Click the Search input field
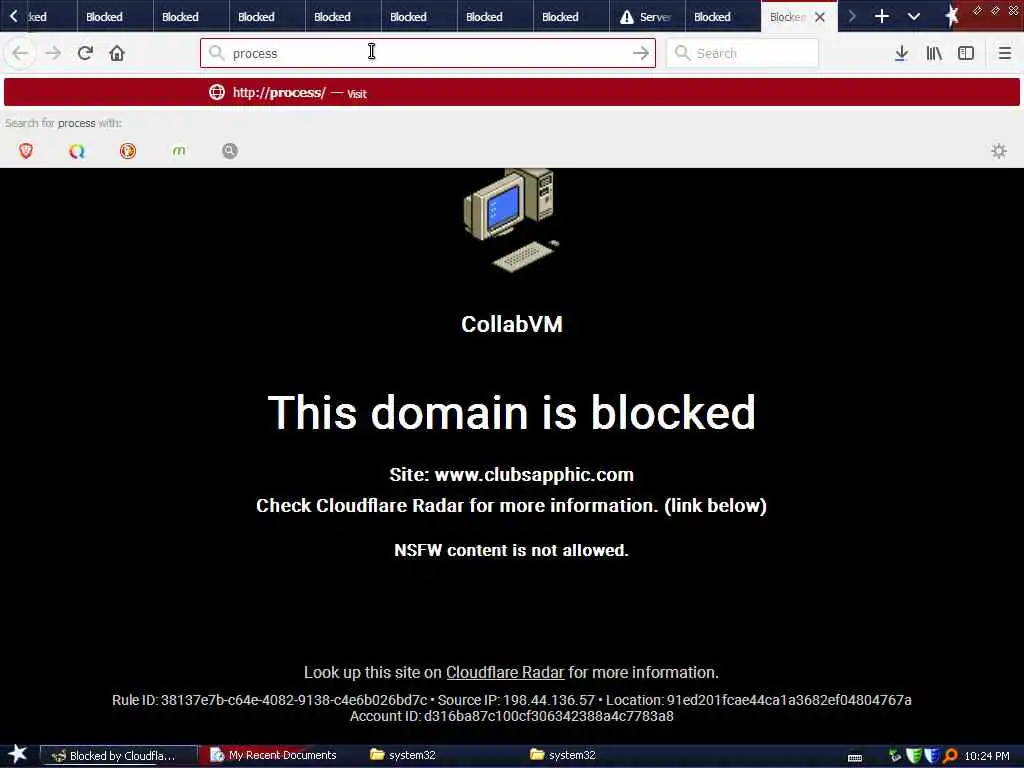Image resolution: width=1024 pixels, height=768 pixels. [742, 53]
